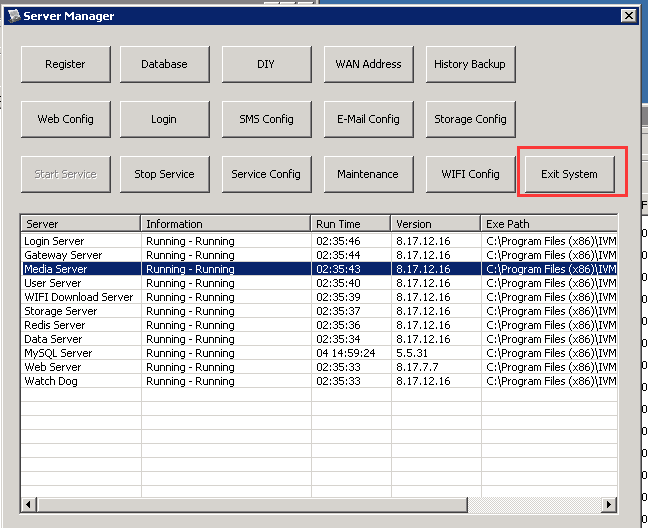Click the horizontal scrollbar right arrow
Image resolution: width=648 pixels, height=528 pixels.
(x=609, y=504)
